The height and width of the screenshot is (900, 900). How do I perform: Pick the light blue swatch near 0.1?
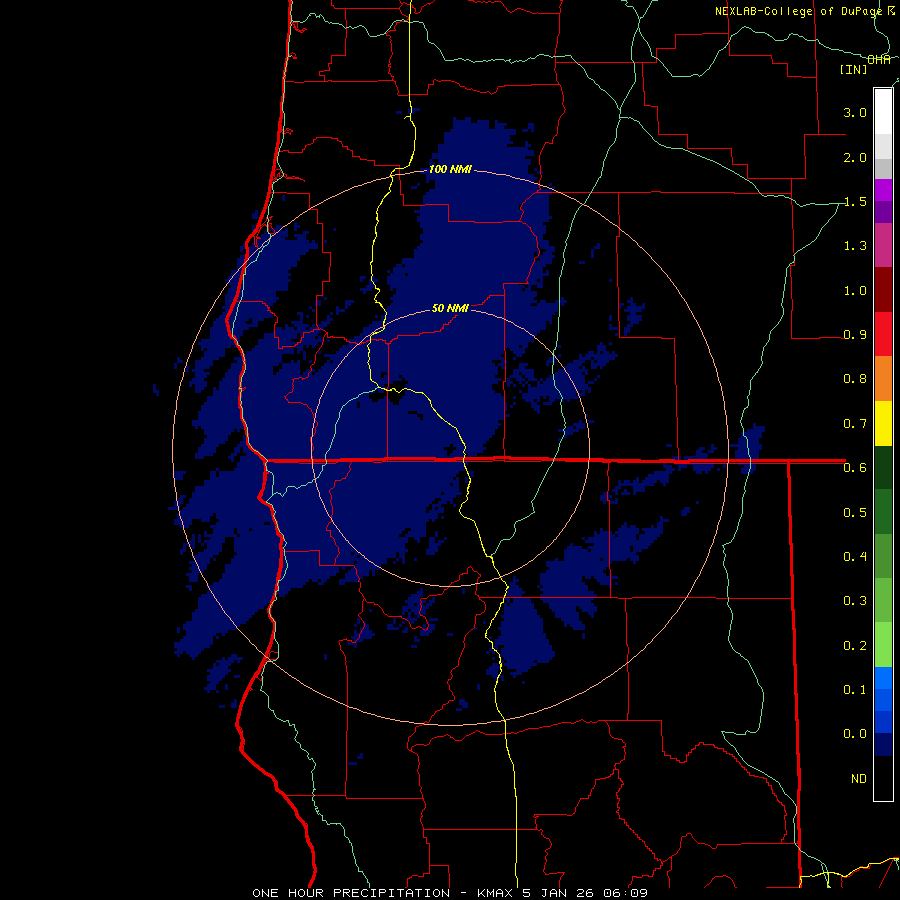883,678
